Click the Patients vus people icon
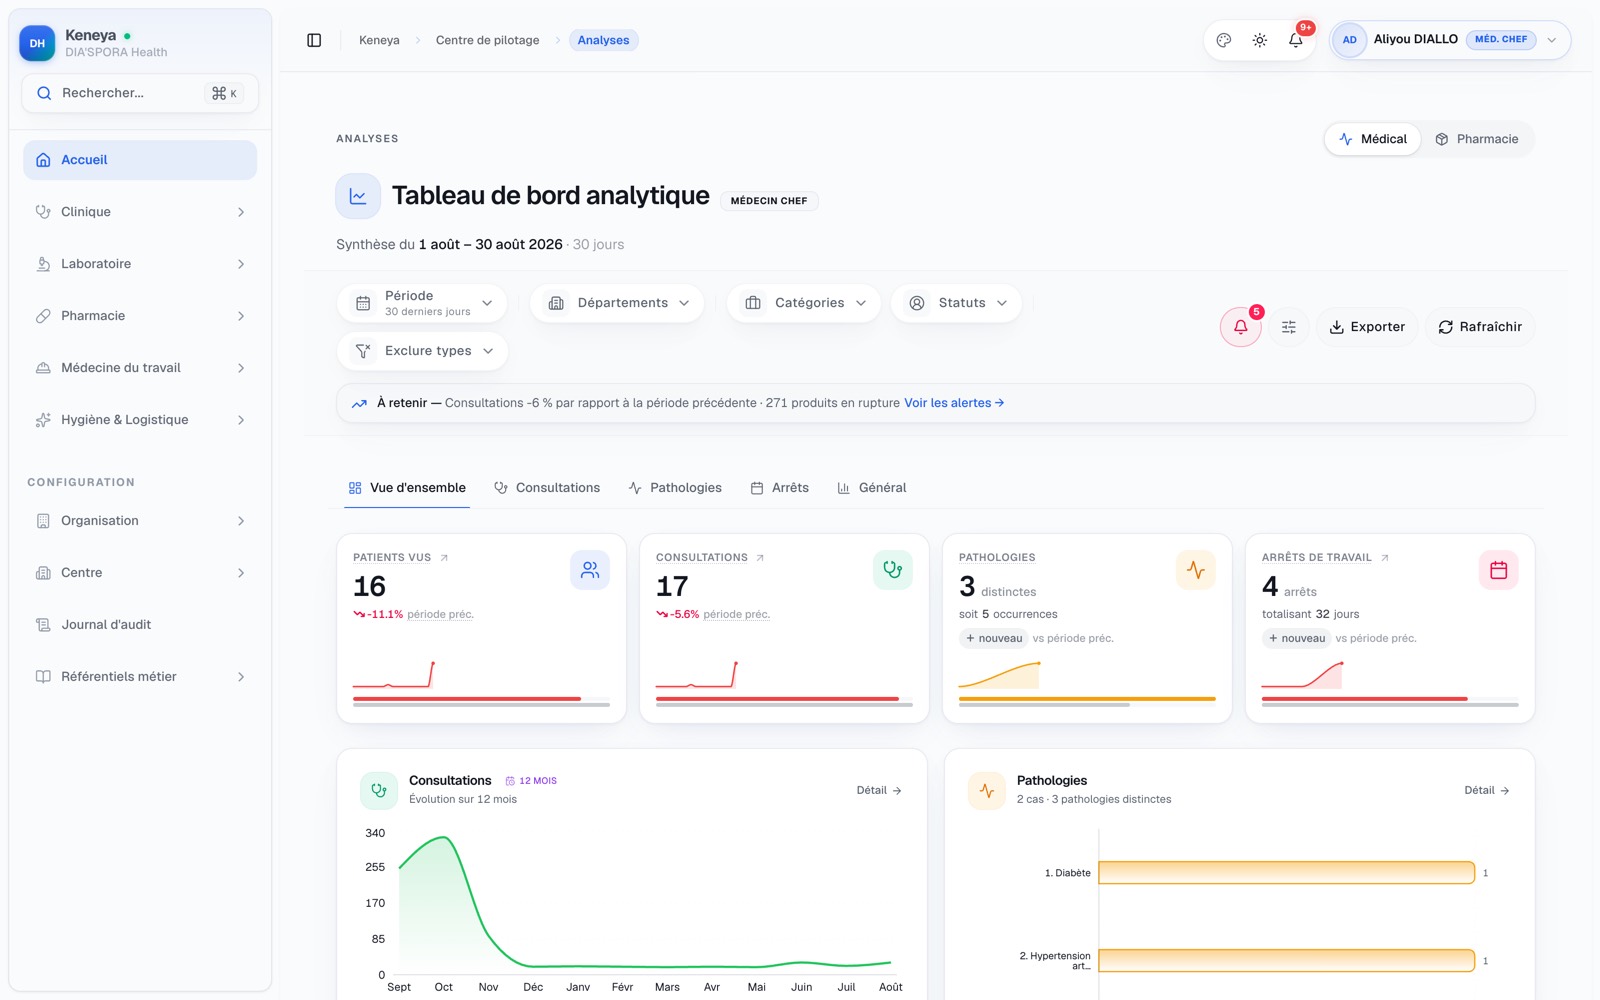 click(590, 570)
